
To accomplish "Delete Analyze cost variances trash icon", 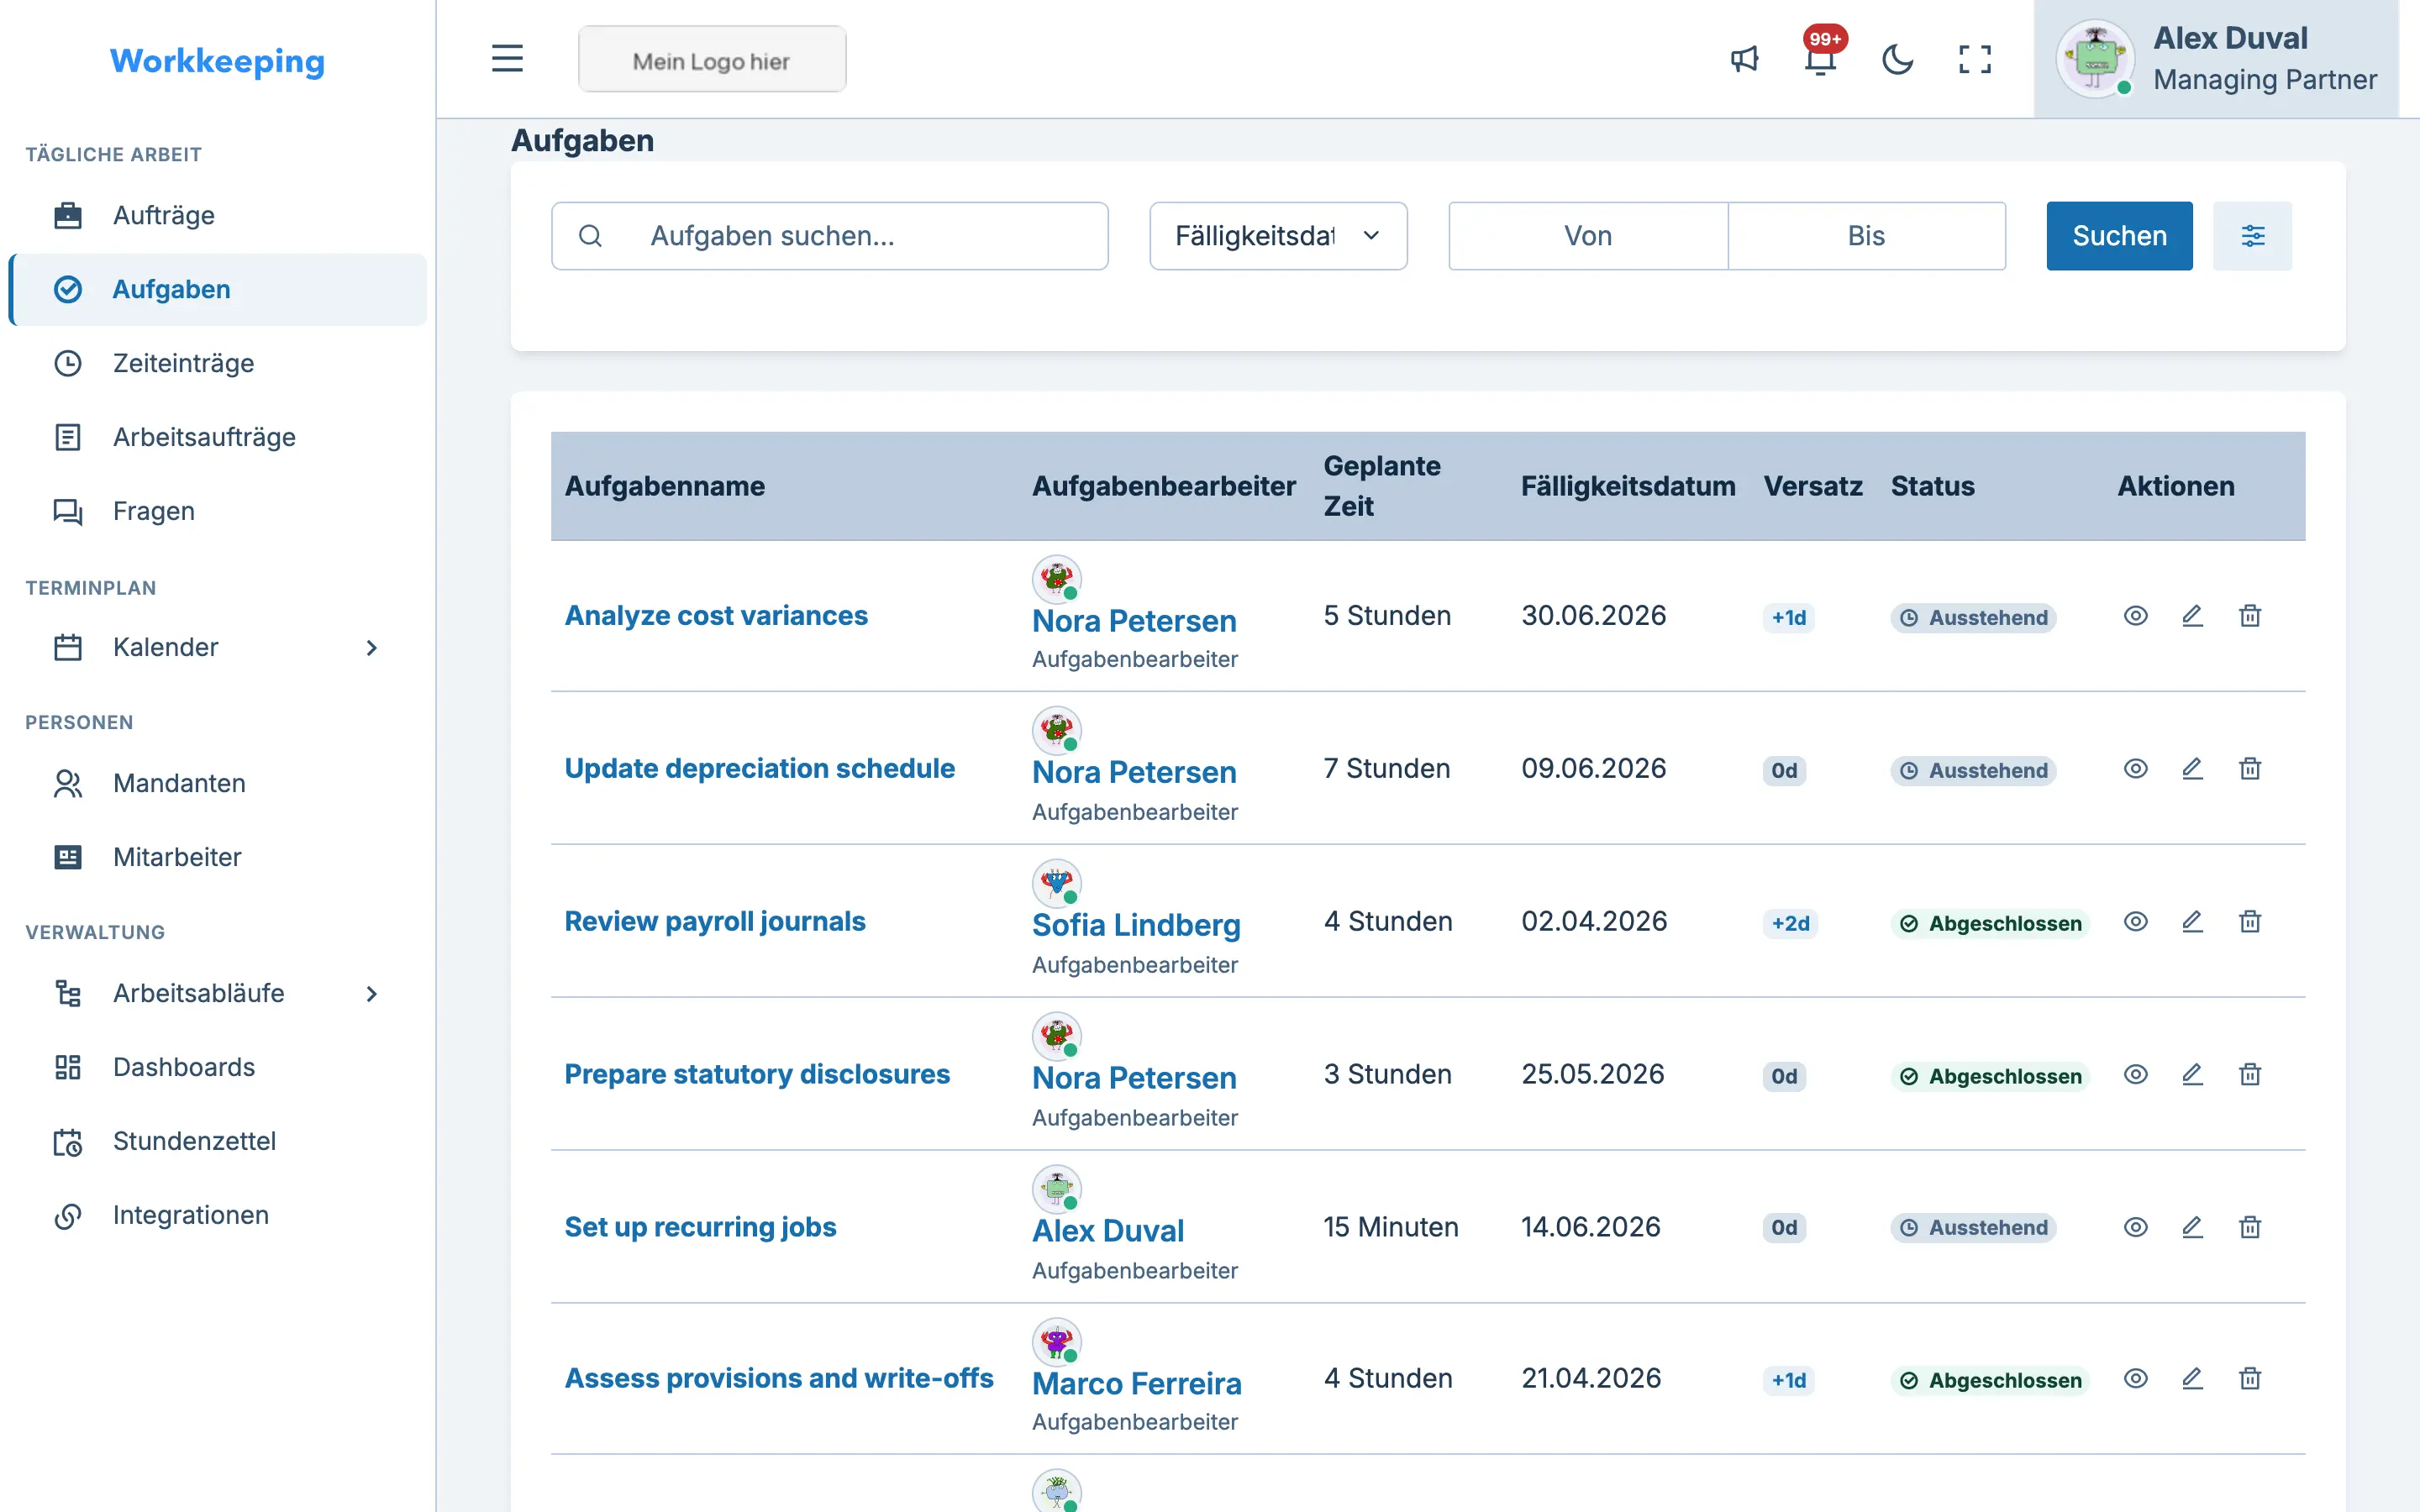I will [x=2250, y=616].
